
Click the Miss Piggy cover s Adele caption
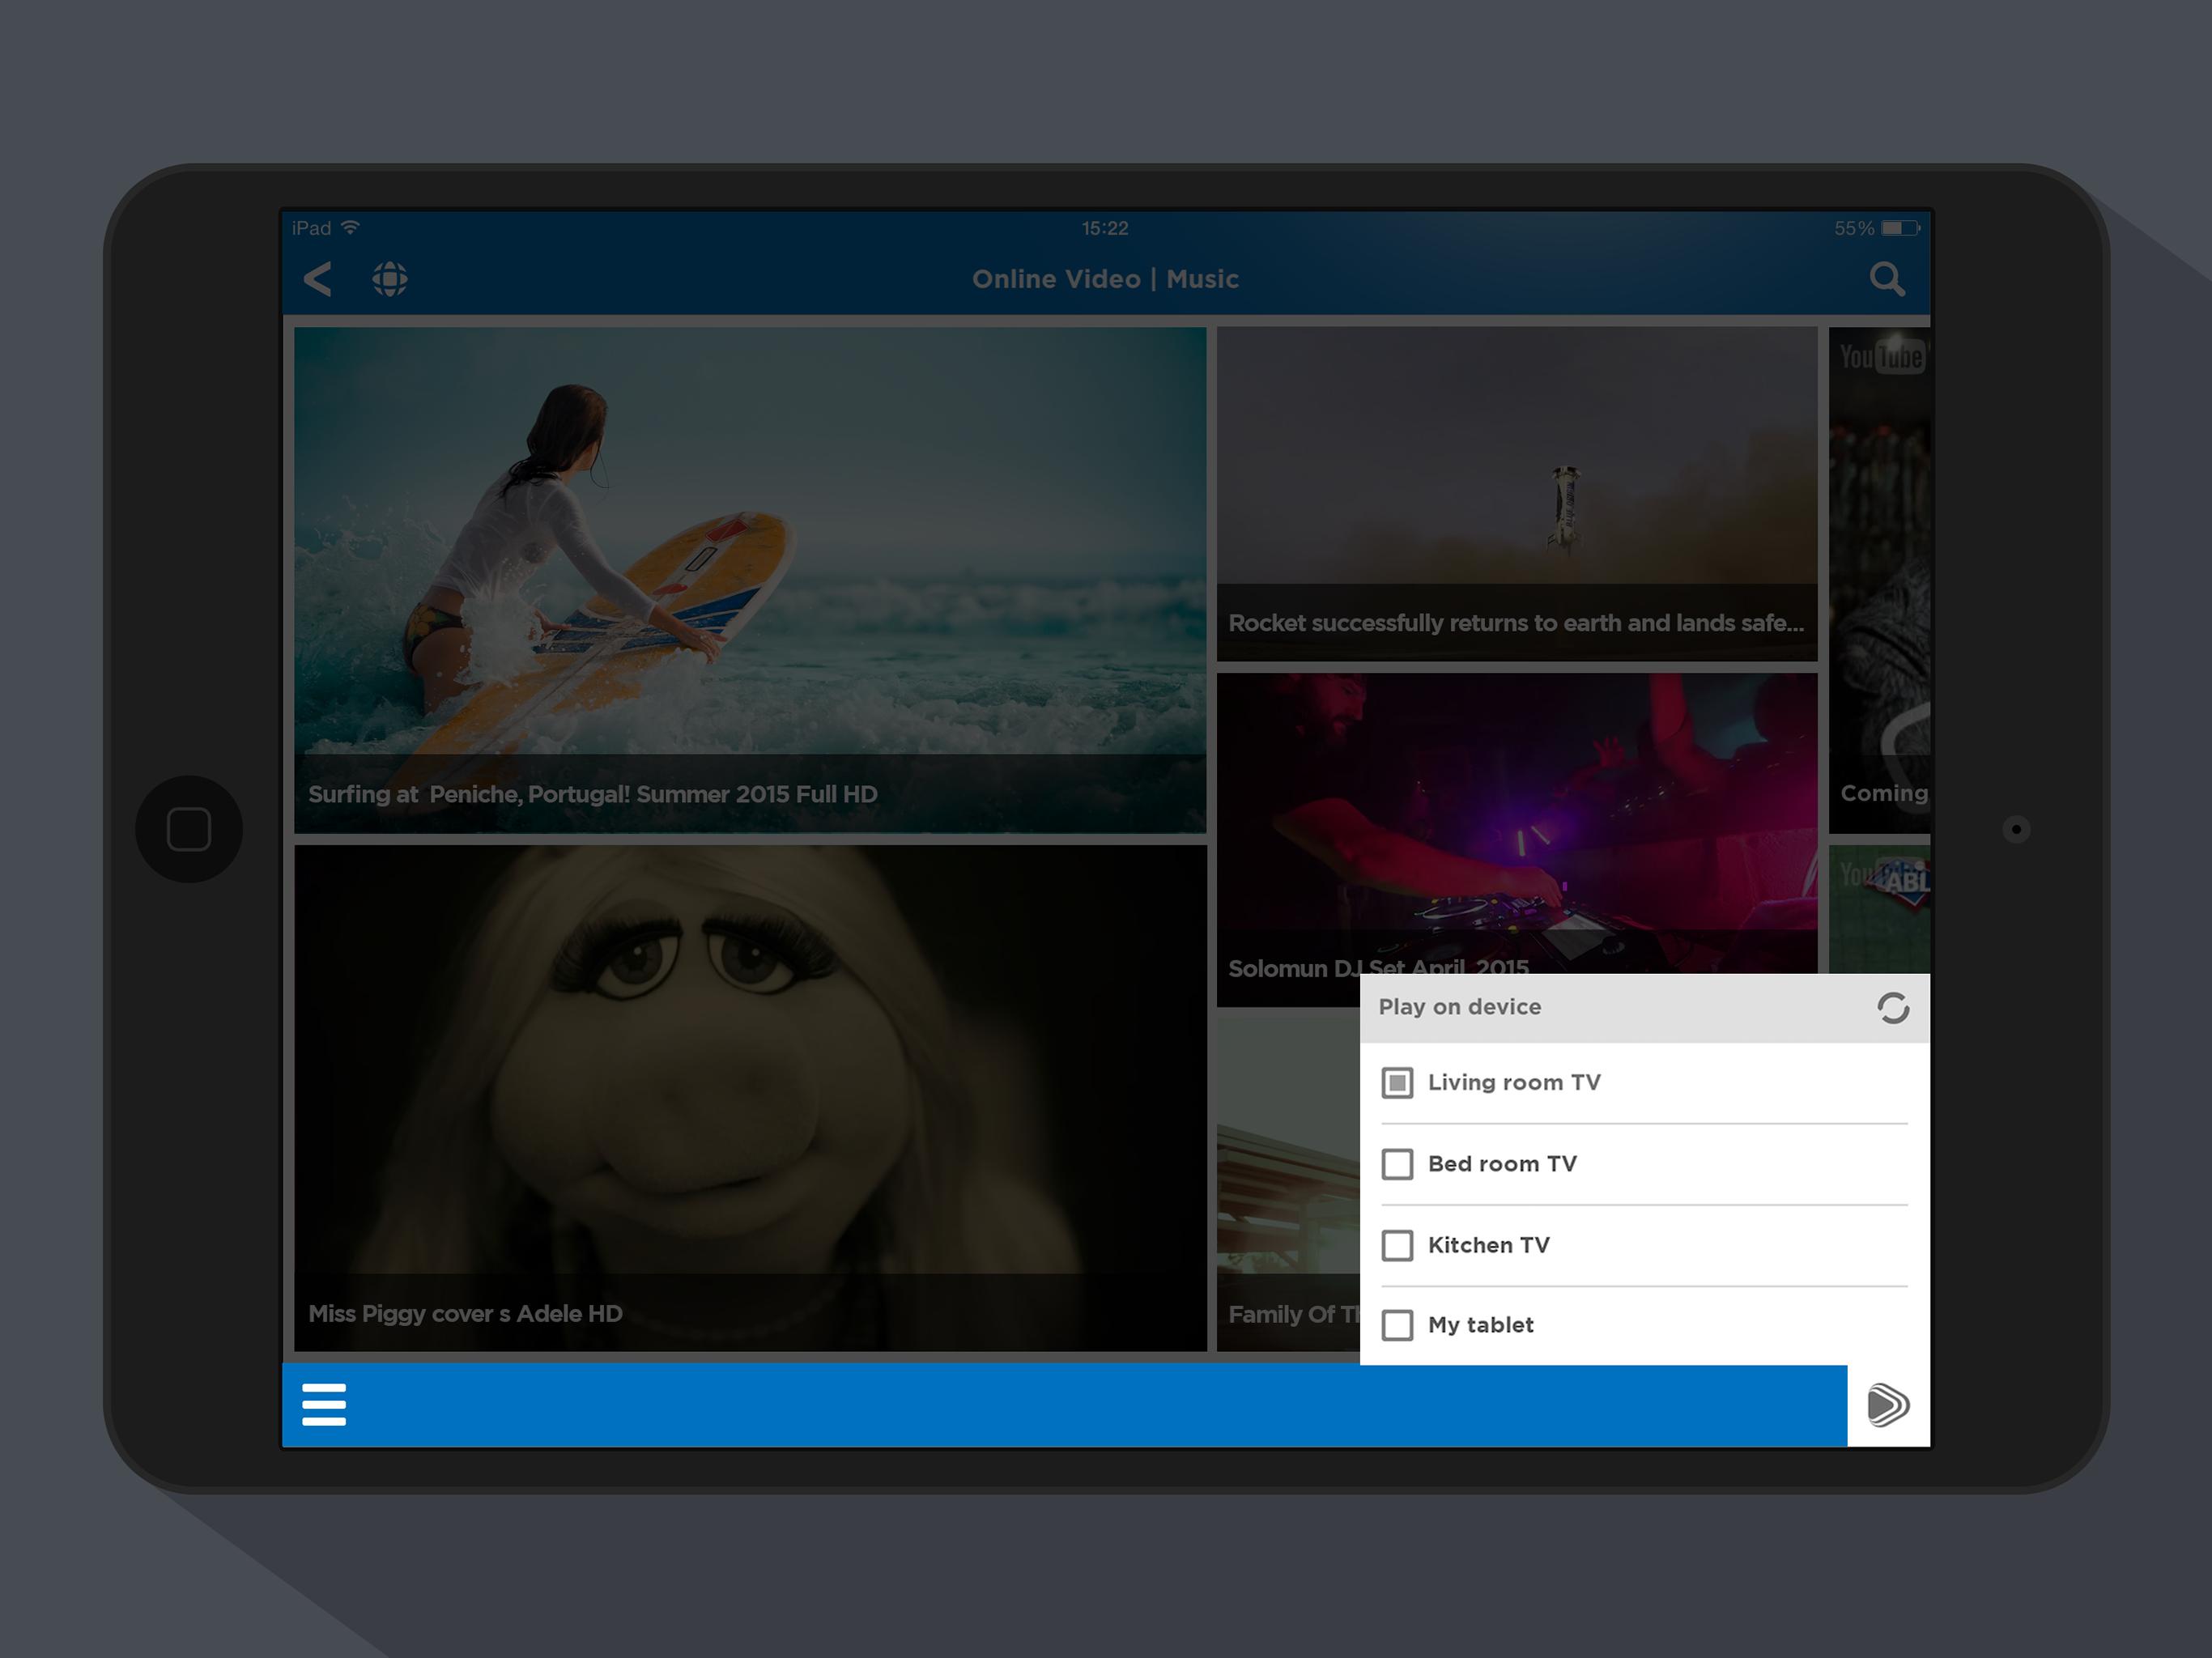pyautogui.click(x=465, y=1313)
